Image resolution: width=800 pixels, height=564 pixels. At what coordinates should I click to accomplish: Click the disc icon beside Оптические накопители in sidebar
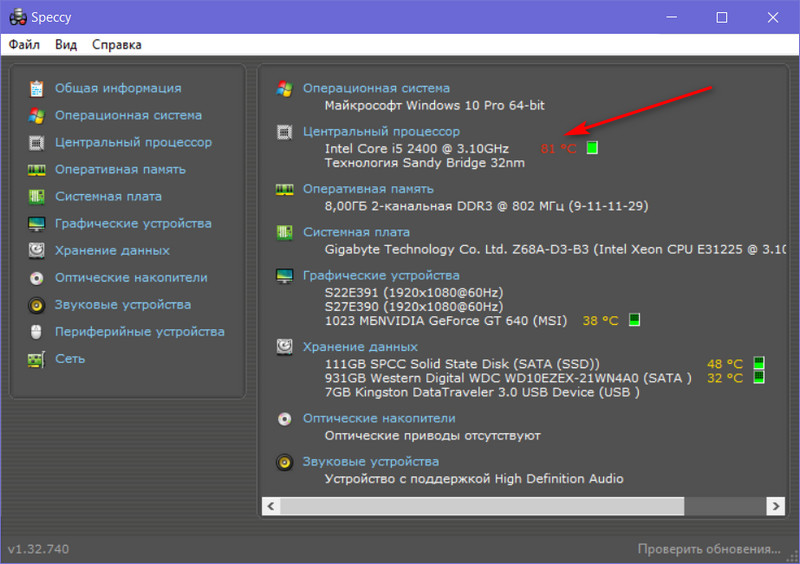click(36, 278)
